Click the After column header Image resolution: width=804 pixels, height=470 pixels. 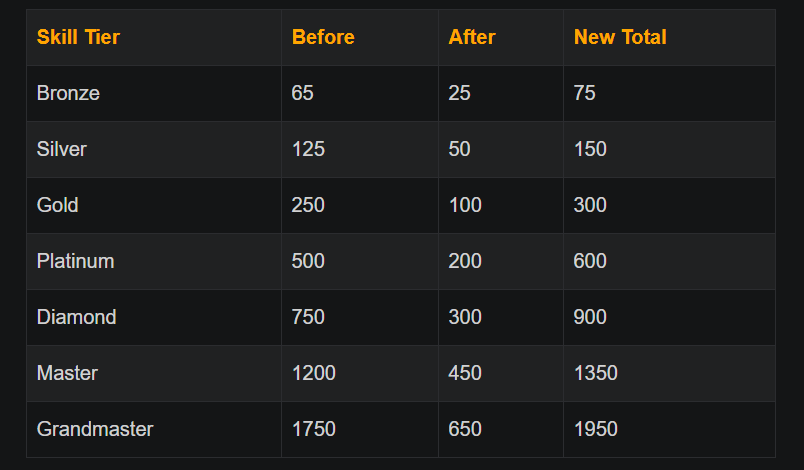(472, 37)
